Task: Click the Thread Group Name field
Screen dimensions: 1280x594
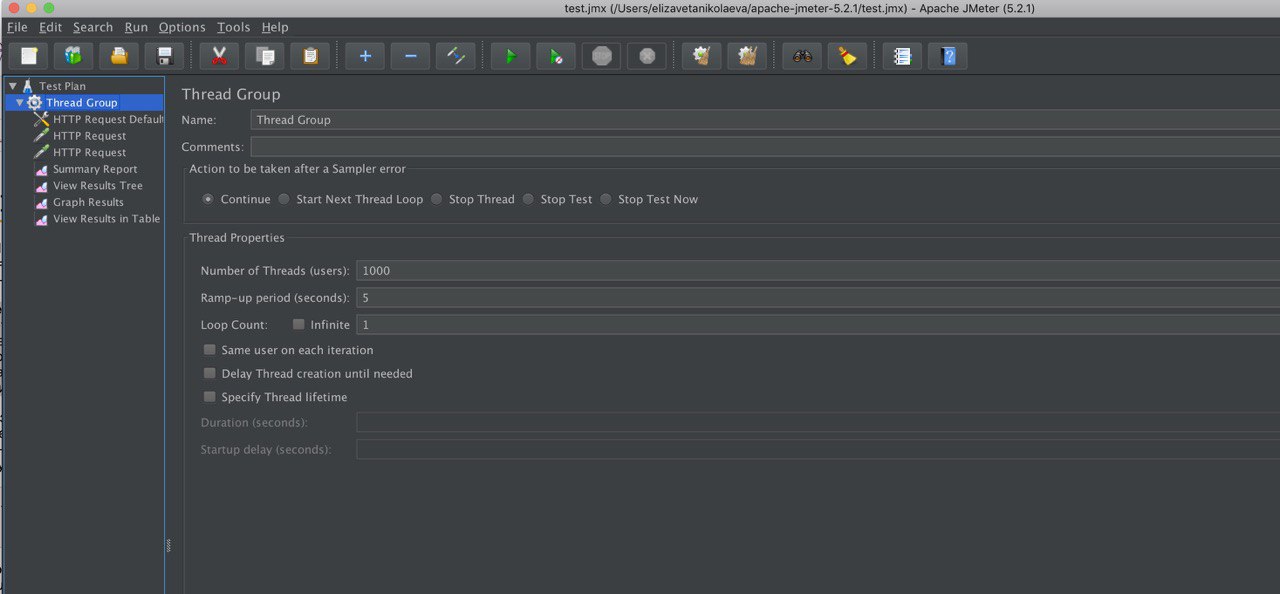Action: [x=765, y=120]
